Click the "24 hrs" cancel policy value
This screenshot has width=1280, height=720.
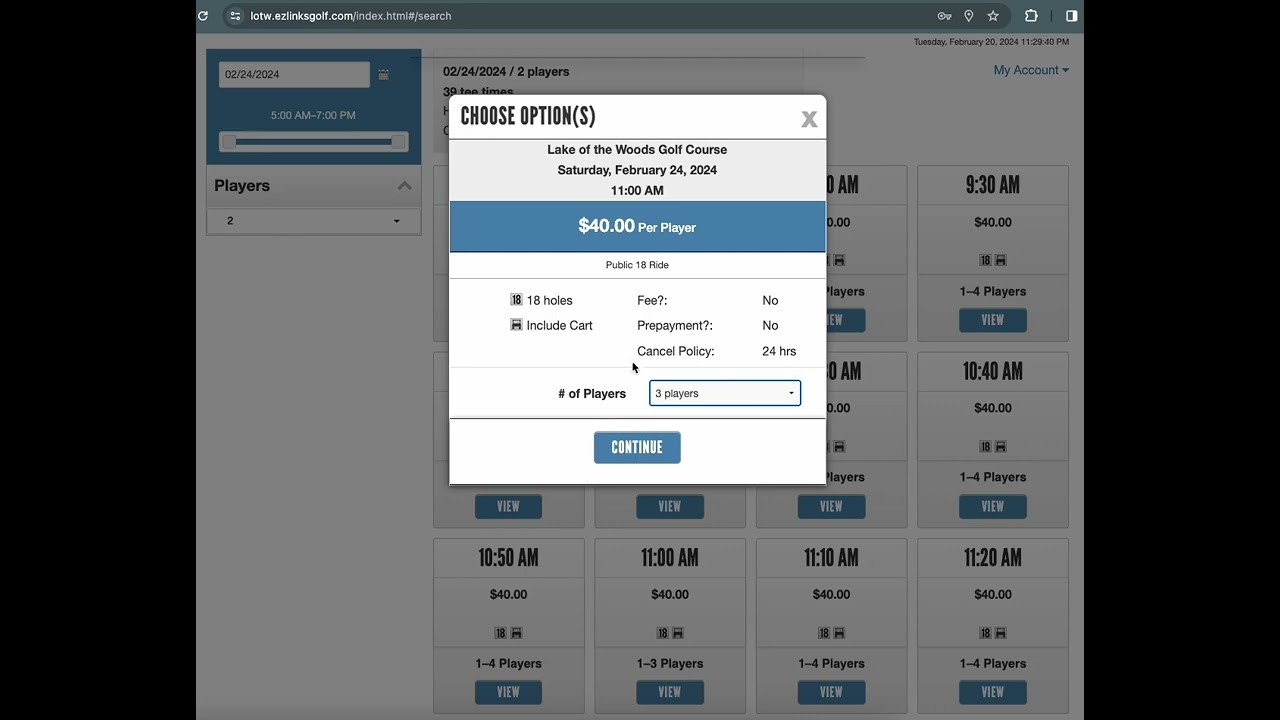(779, 351)
